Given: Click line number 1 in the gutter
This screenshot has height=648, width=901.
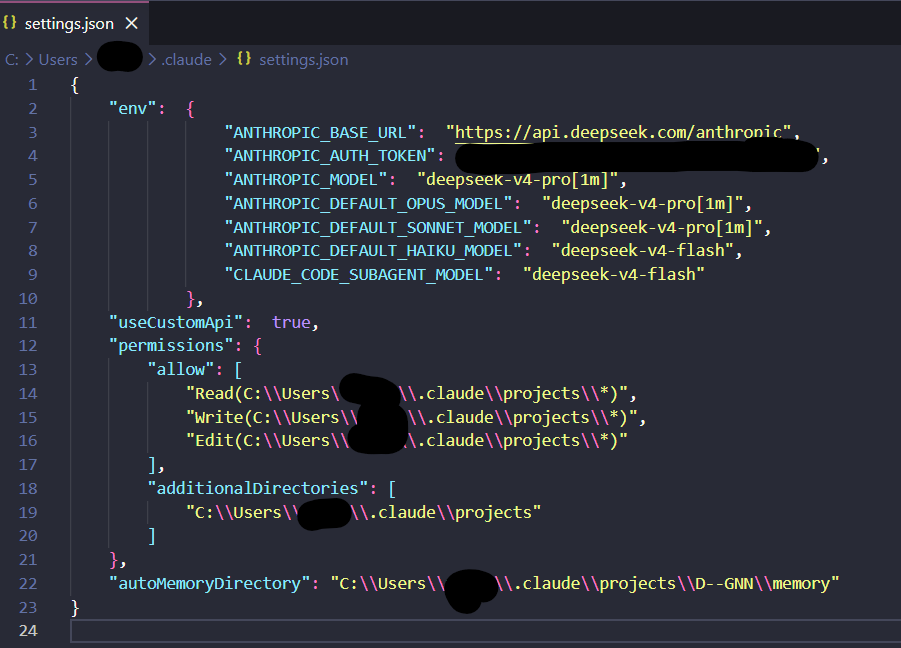Looking at the screenshot, I should point(33,85).
